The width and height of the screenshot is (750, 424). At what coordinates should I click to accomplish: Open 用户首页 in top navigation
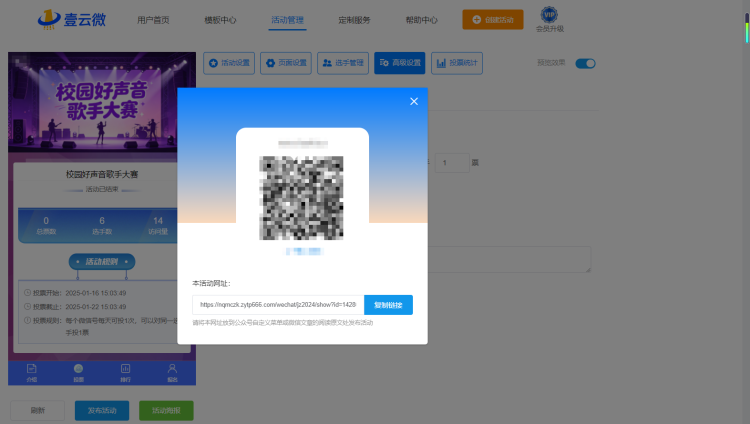(x=153, y=20)
